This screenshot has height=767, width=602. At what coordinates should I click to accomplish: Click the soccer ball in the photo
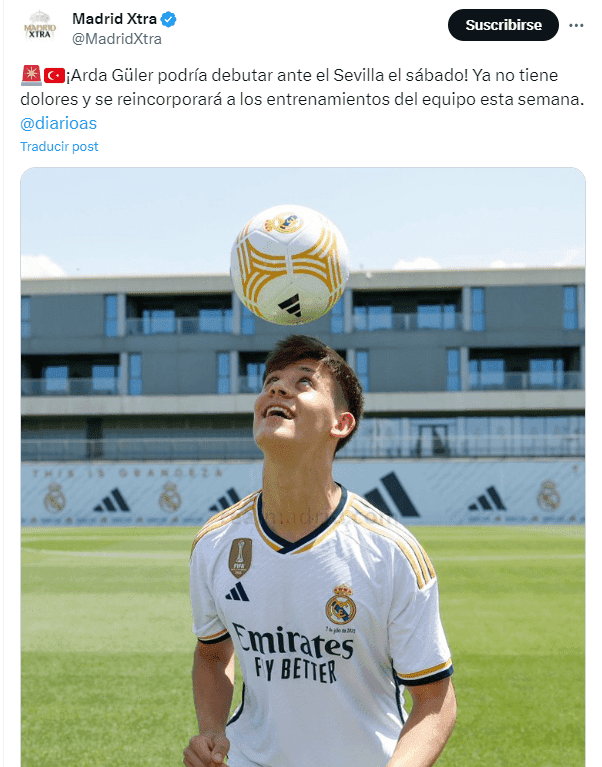pyautogui.click(x=290, y=265)
